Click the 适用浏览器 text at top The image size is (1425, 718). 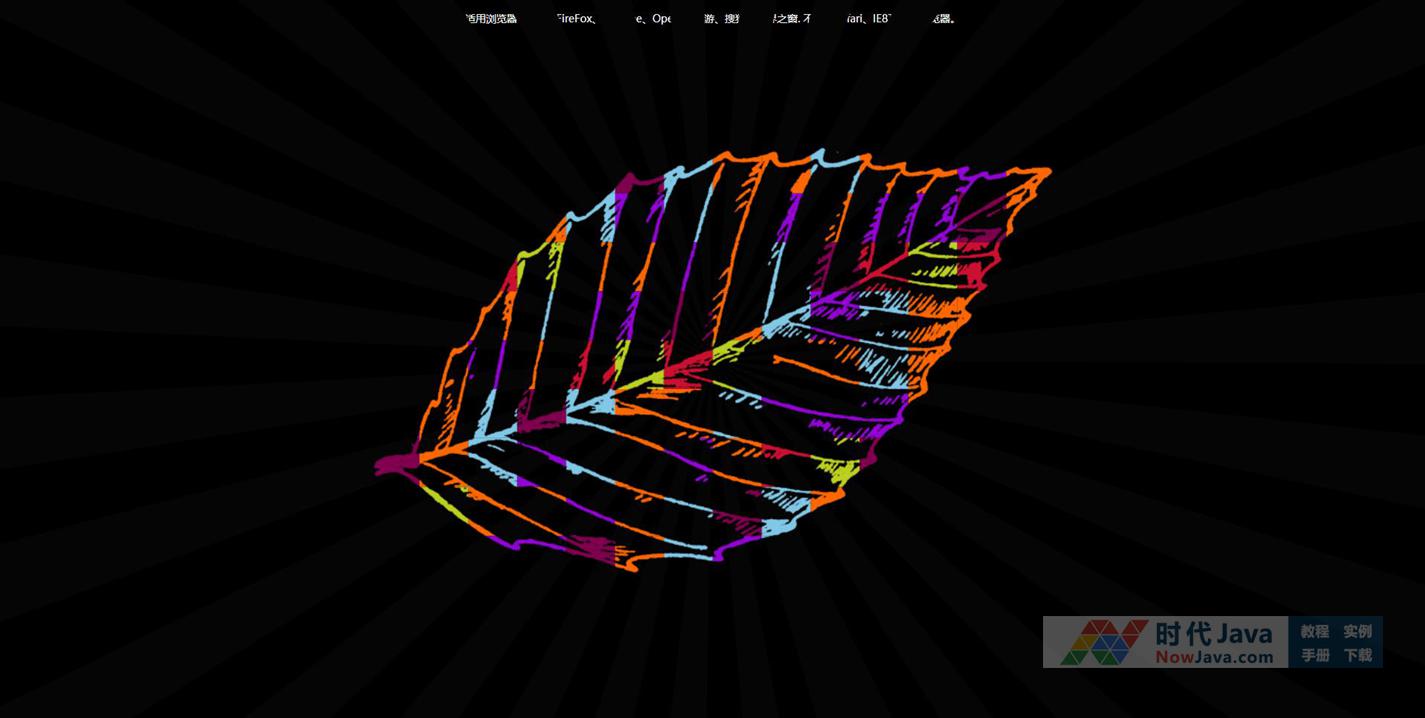click(491, 18)
